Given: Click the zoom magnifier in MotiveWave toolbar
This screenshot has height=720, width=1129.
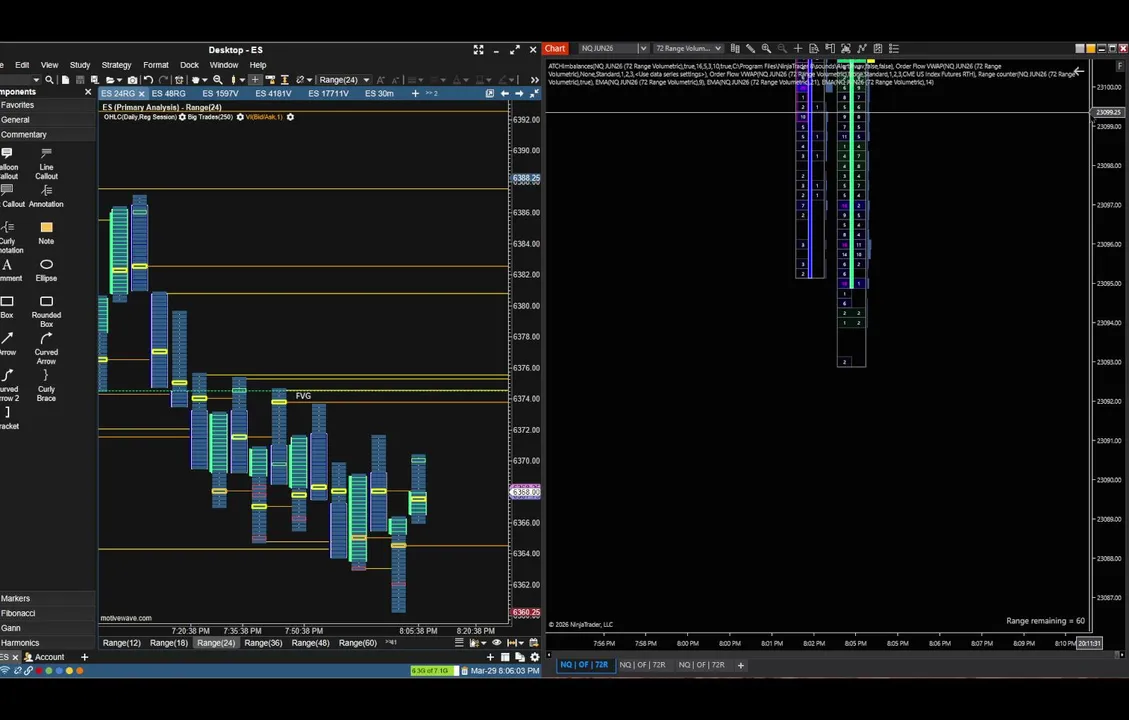Looking at the screenshot, I should click(x=218, y=79).
